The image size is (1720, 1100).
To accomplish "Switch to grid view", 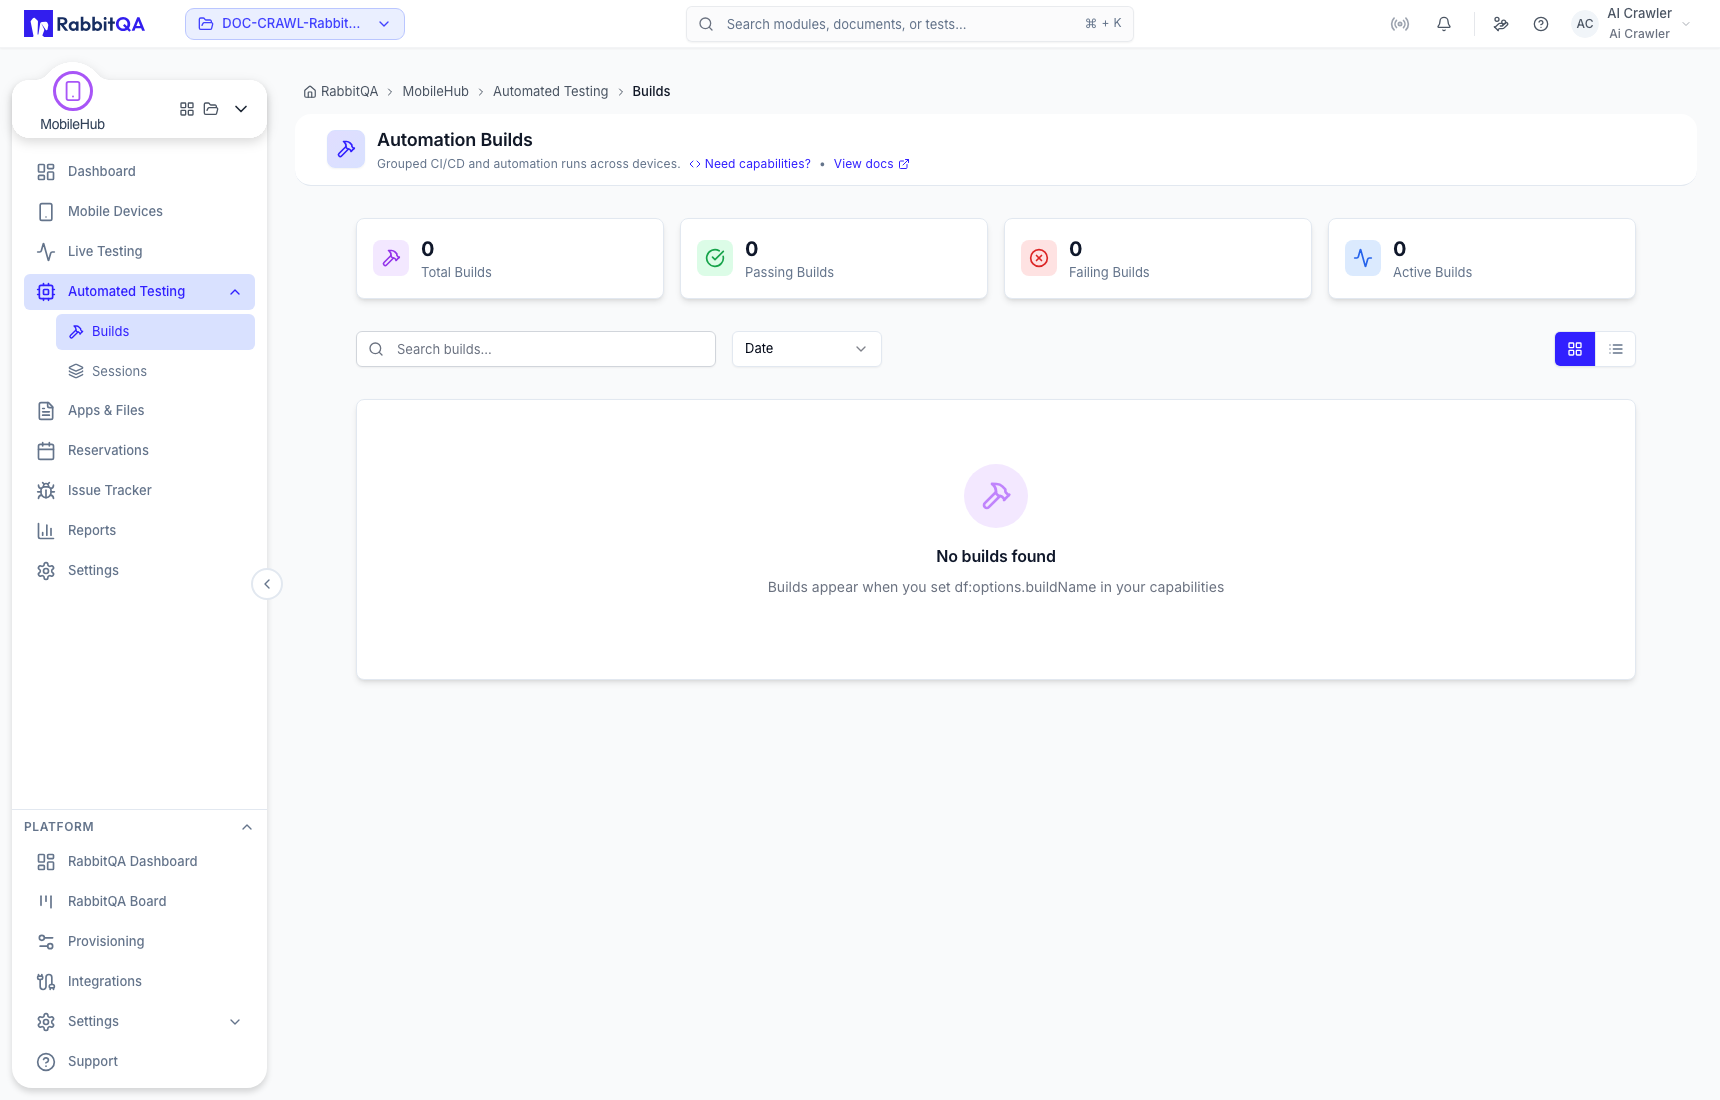I will [x=1575, y=349].
